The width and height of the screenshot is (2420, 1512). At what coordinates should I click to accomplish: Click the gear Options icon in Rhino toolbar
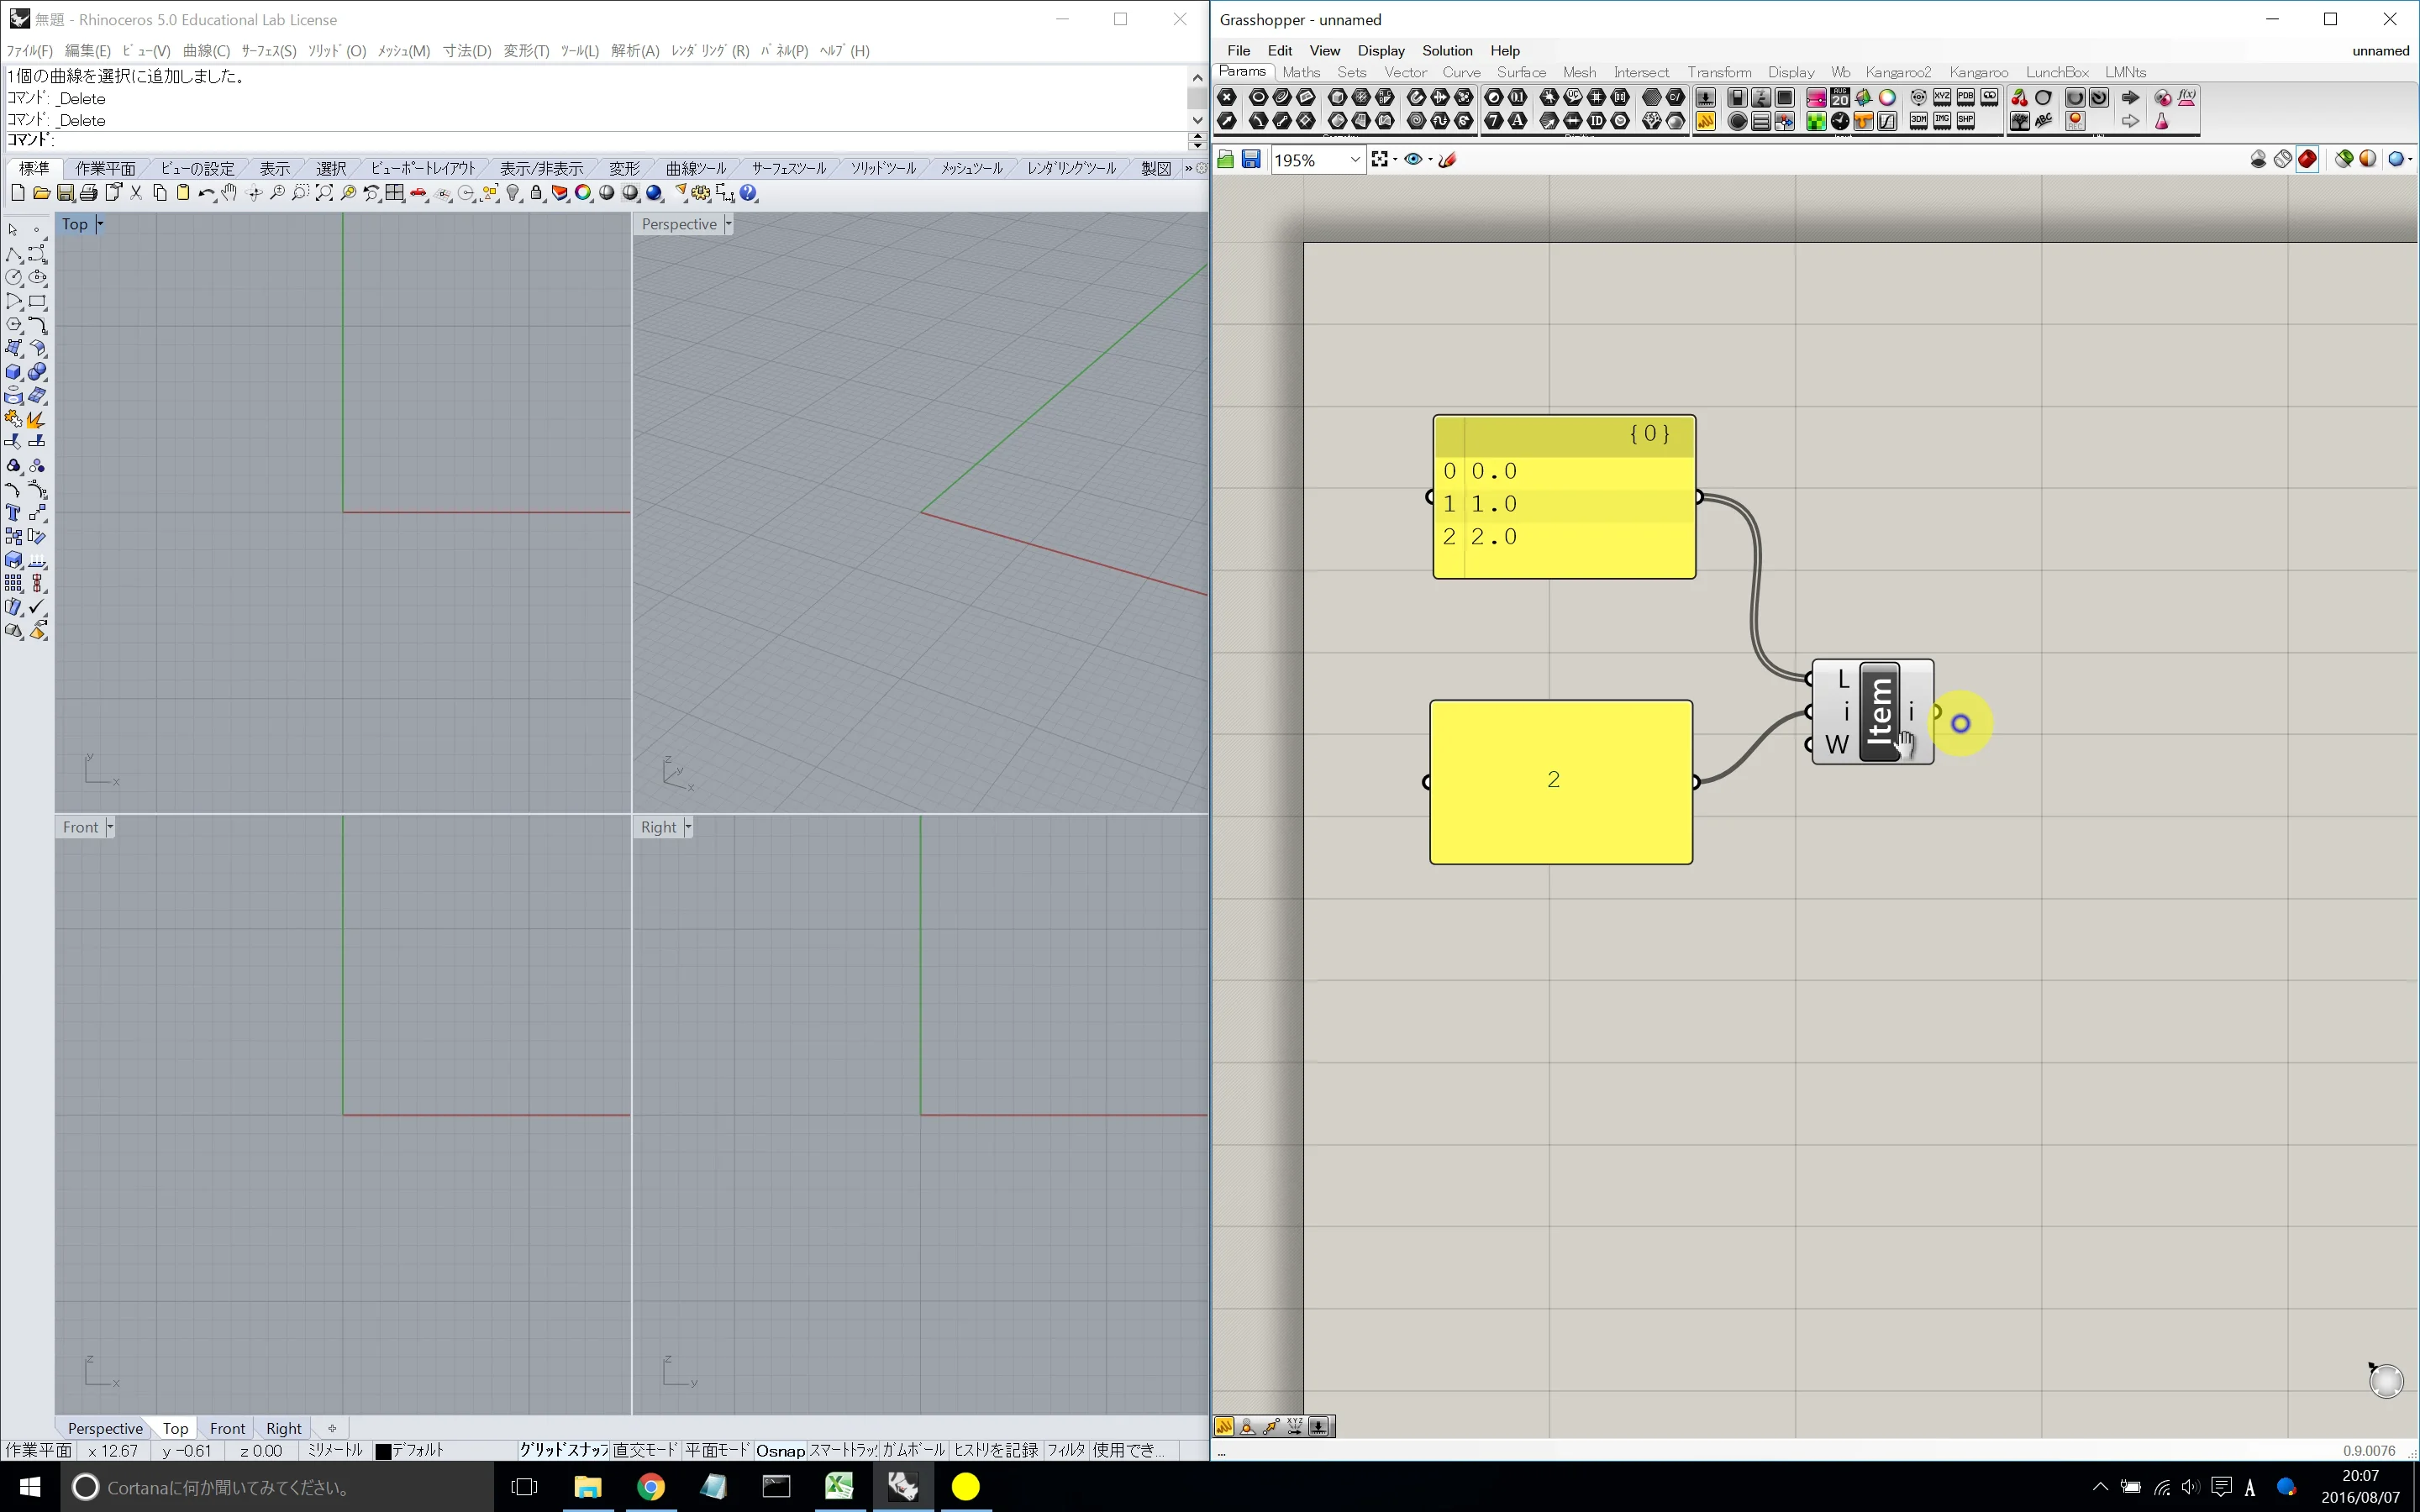(x=701, y=193)
